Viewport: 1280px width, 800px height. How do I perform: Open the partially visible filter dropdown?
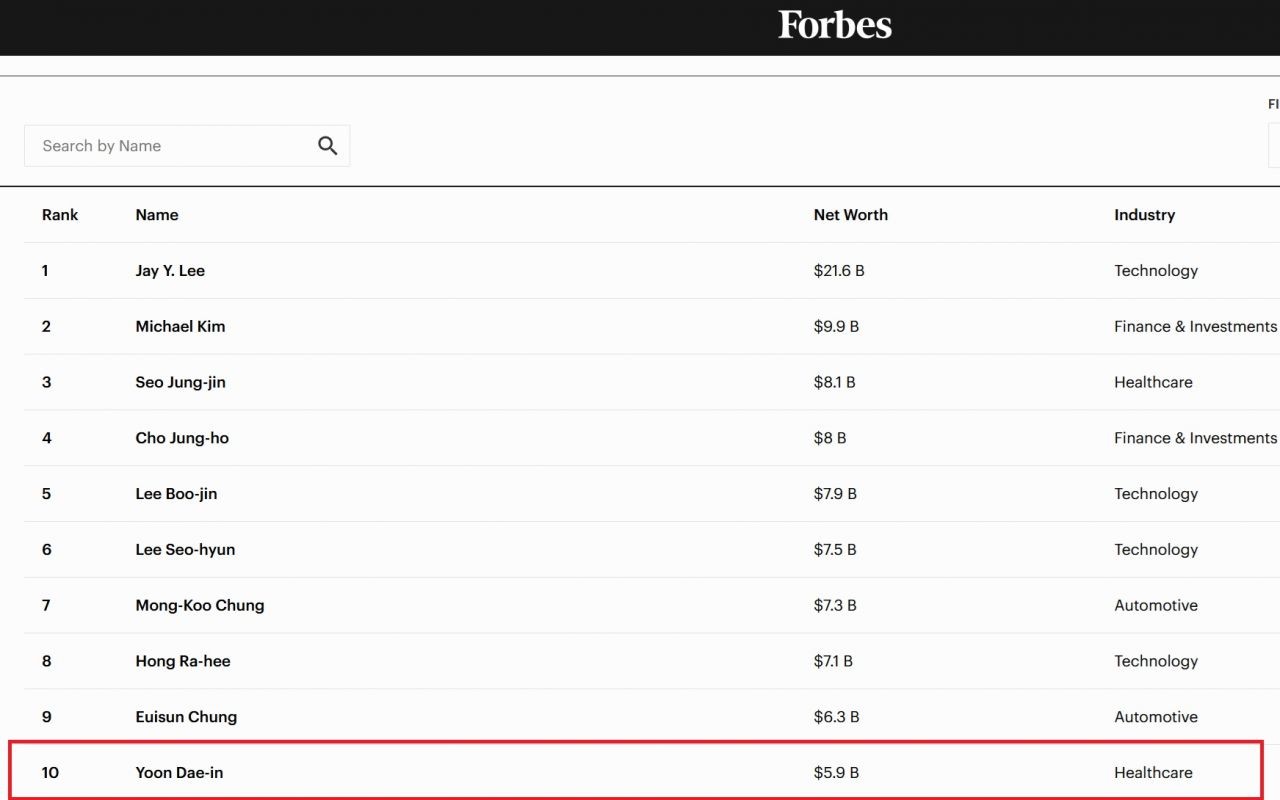point(1273,146)
